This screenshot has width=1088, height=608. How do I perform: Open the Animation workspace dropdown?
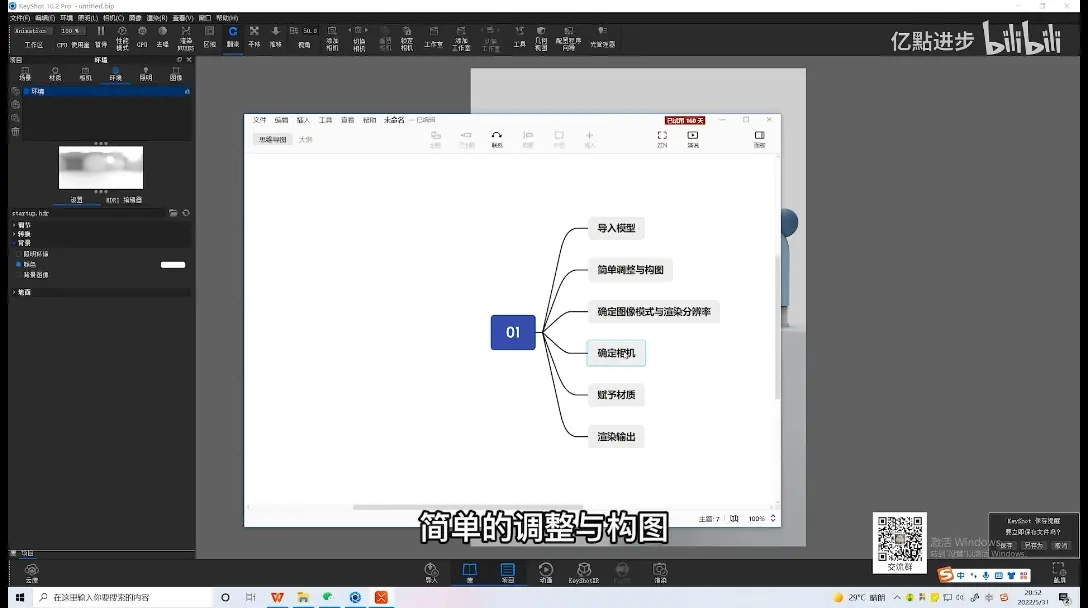[31, 31]
